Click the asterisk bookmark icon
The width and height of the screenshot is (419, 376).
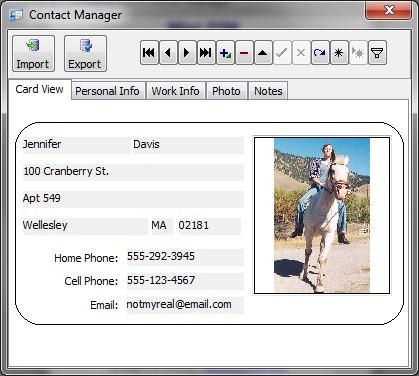(x=339, y=53)
